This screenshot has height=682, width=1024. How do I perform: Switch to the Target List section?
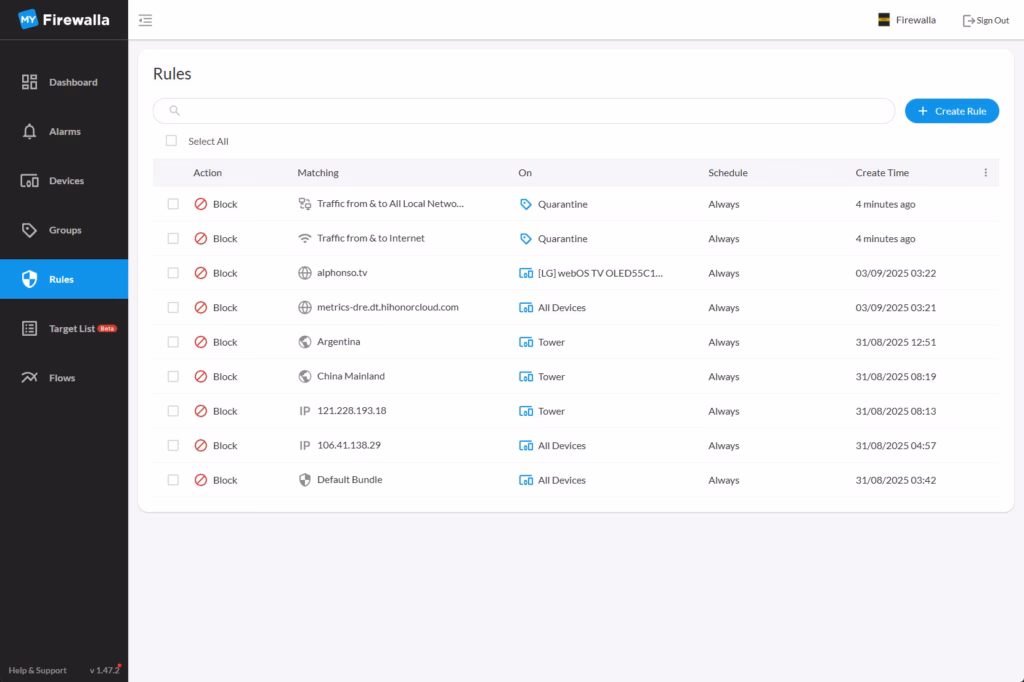coord(70,329)
